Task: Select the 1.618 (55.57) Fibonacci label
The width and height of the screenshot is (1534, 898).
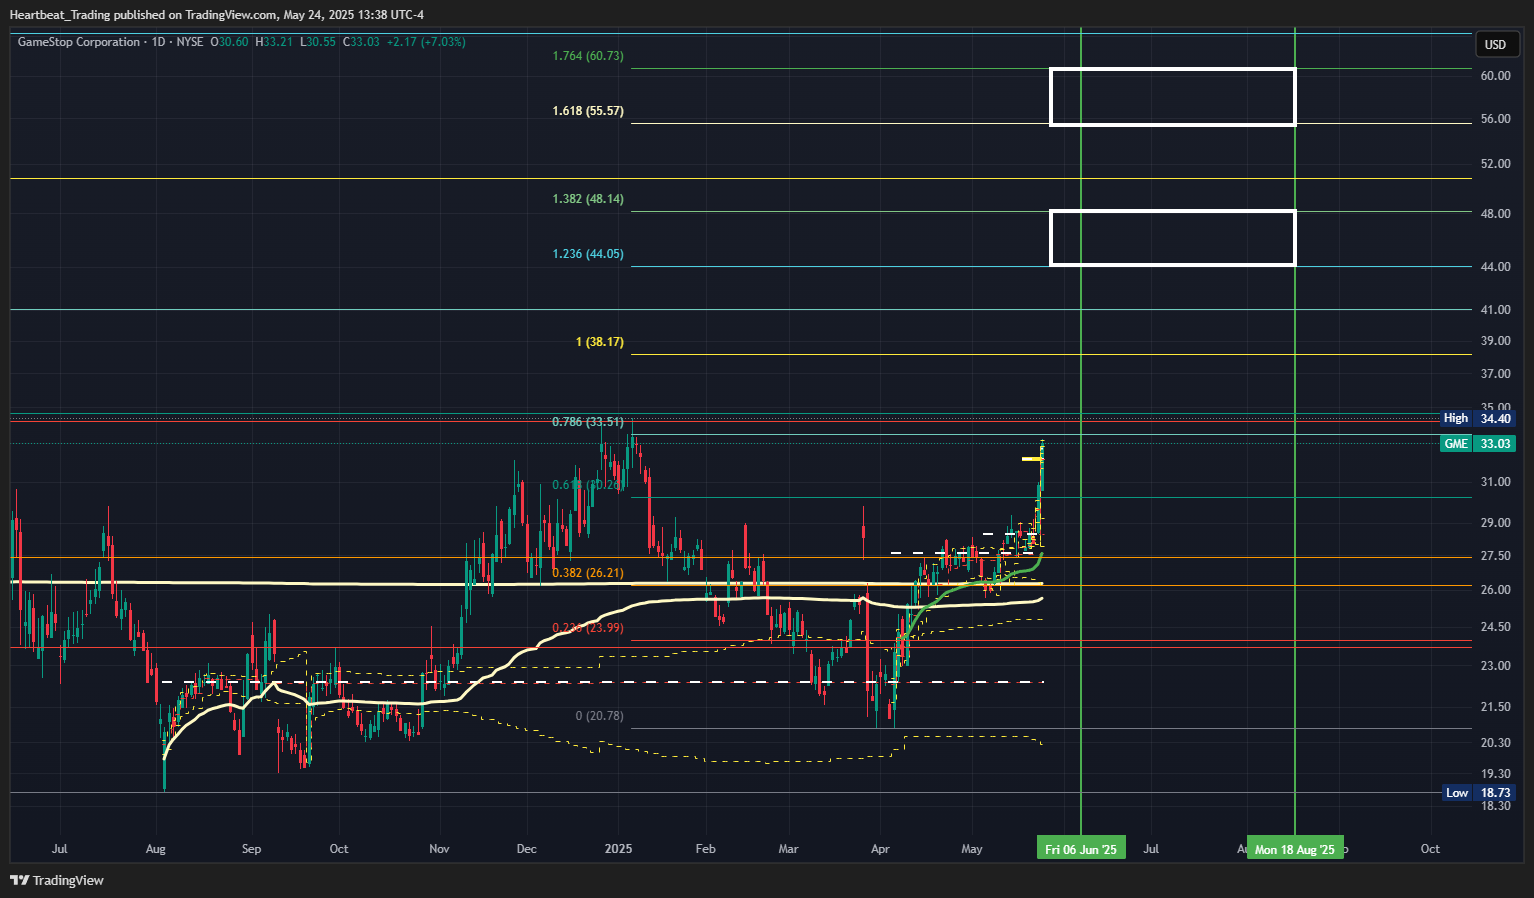Action: coord(588,111)
